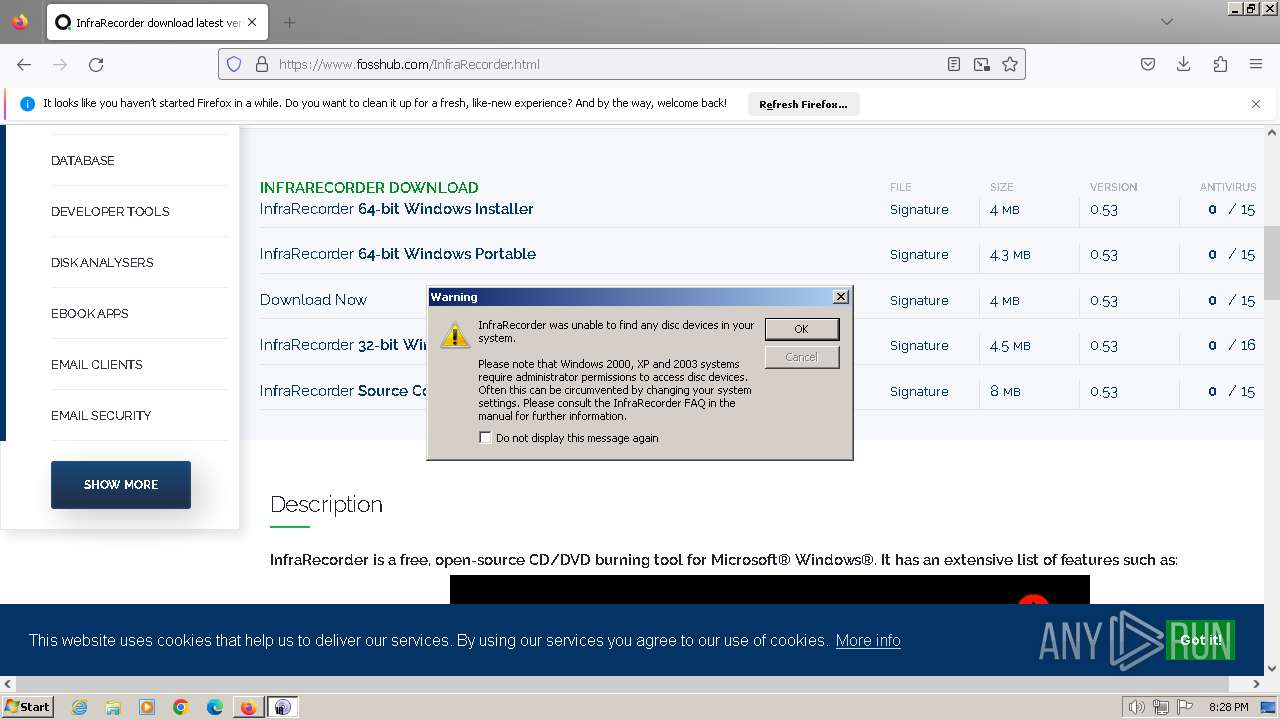
Task: Download InfraRecorder 64-bit Windows Portable
Action: [x=398, y=254]
